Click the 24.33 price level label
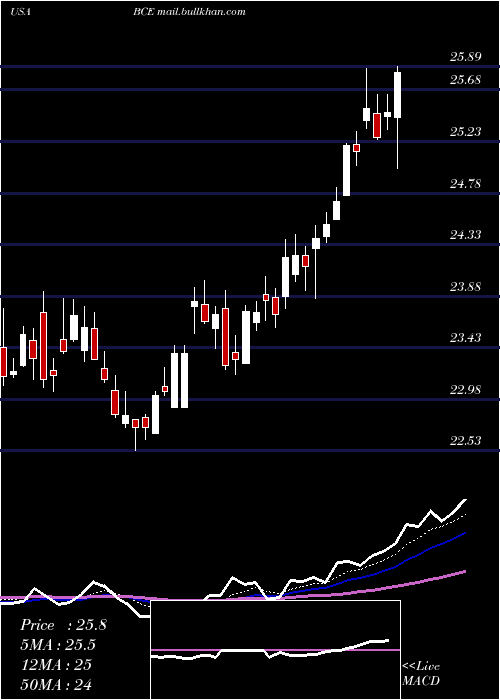The image size is (500, 700). pyautogui.click(x=465, y=235)
